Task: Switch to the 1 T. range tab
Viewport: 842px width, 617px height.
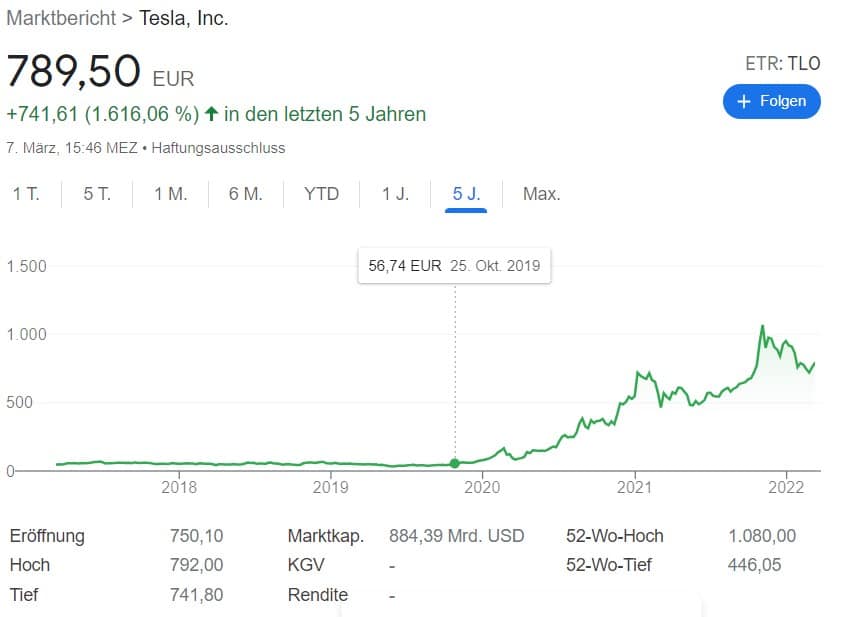Action: tap(26, 194)
